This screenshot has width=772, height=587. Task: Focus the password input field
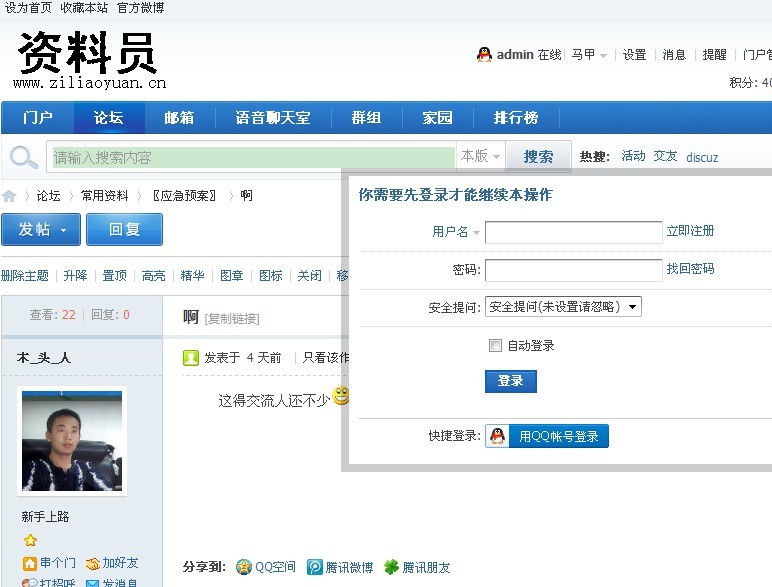(574, 270)
